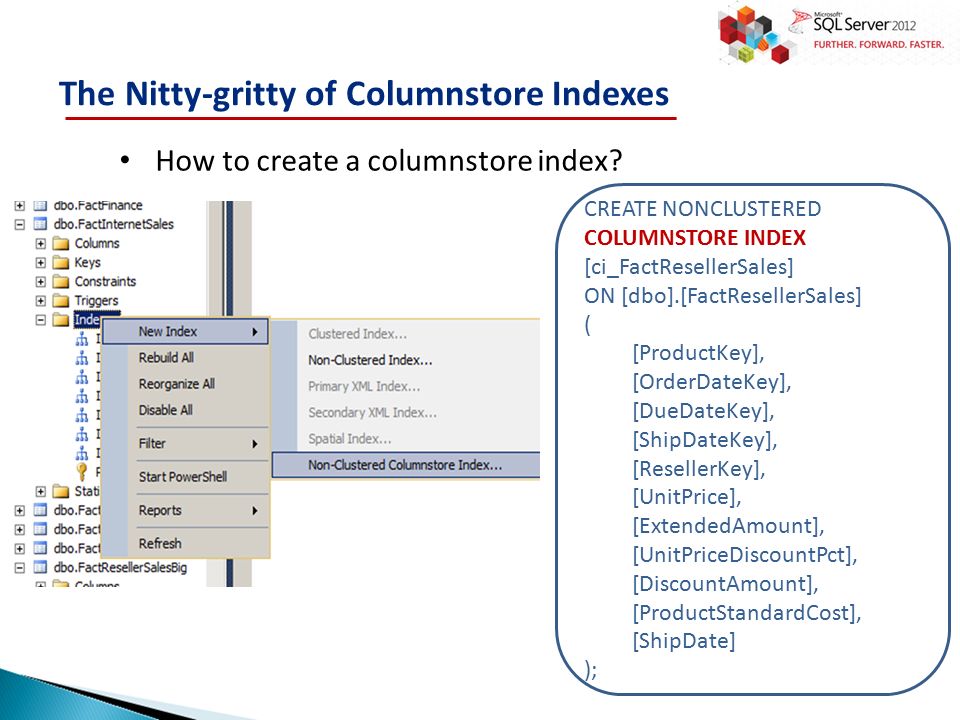Select Non-Clustered Index... submenu entry
960x720 pixels.
point(406,360)
